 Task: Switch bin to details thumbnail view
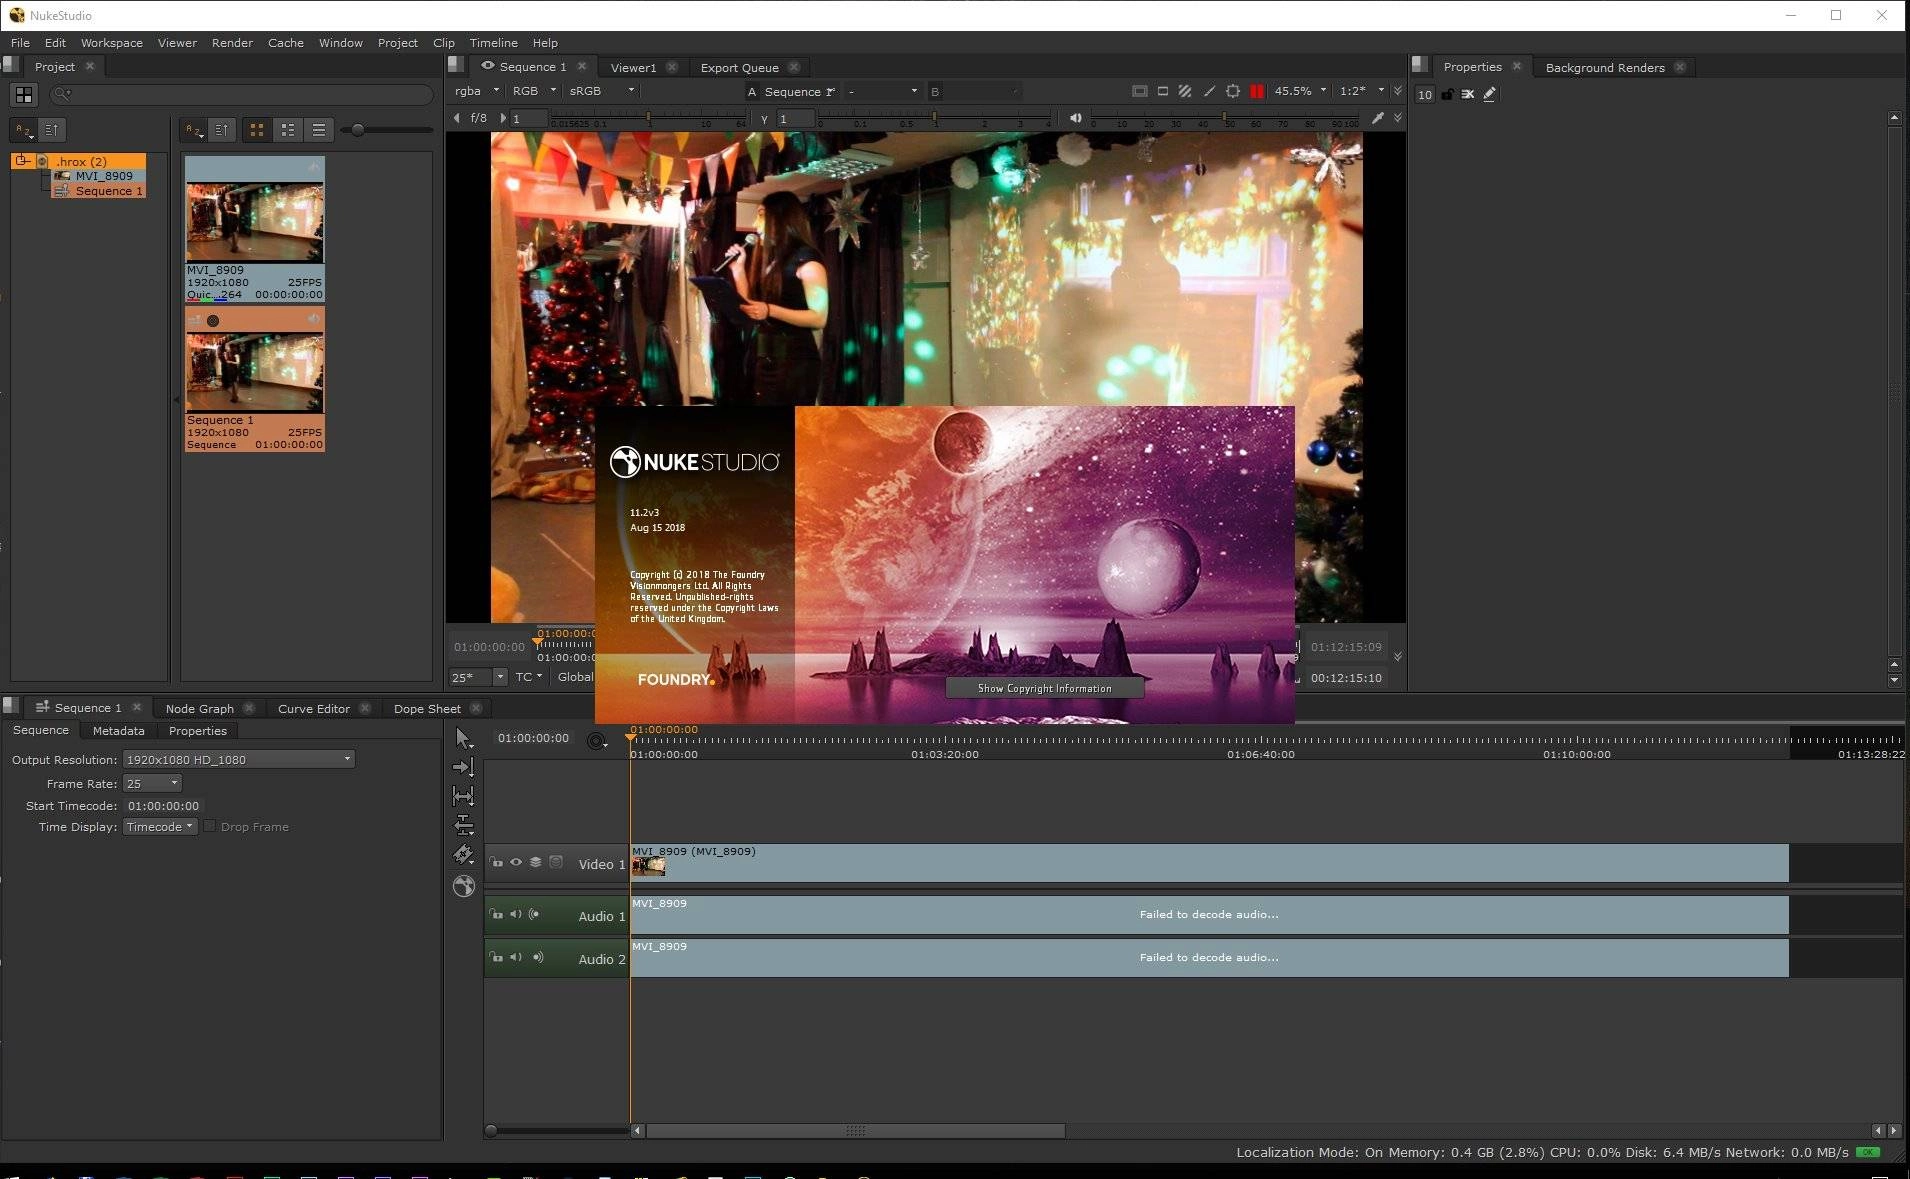click(x=288, y=130)
